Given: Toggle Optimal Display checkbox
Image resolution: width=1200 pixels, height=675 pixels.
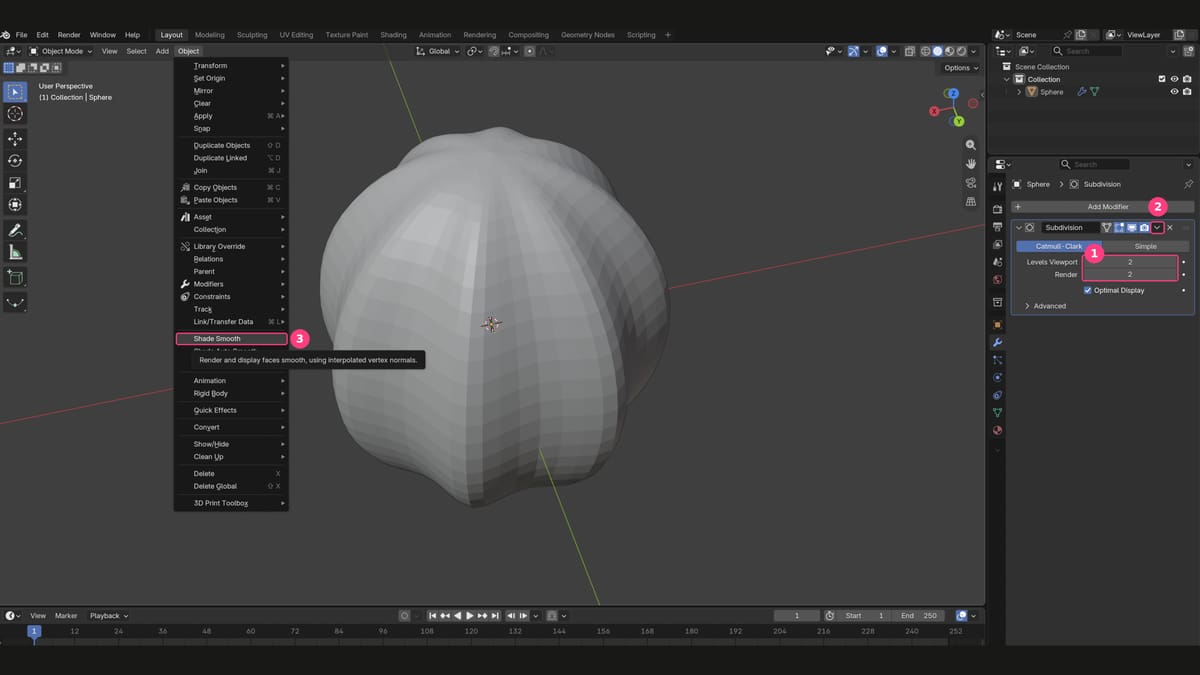Looking at the screenshot, I should [x=1088, y=290].
